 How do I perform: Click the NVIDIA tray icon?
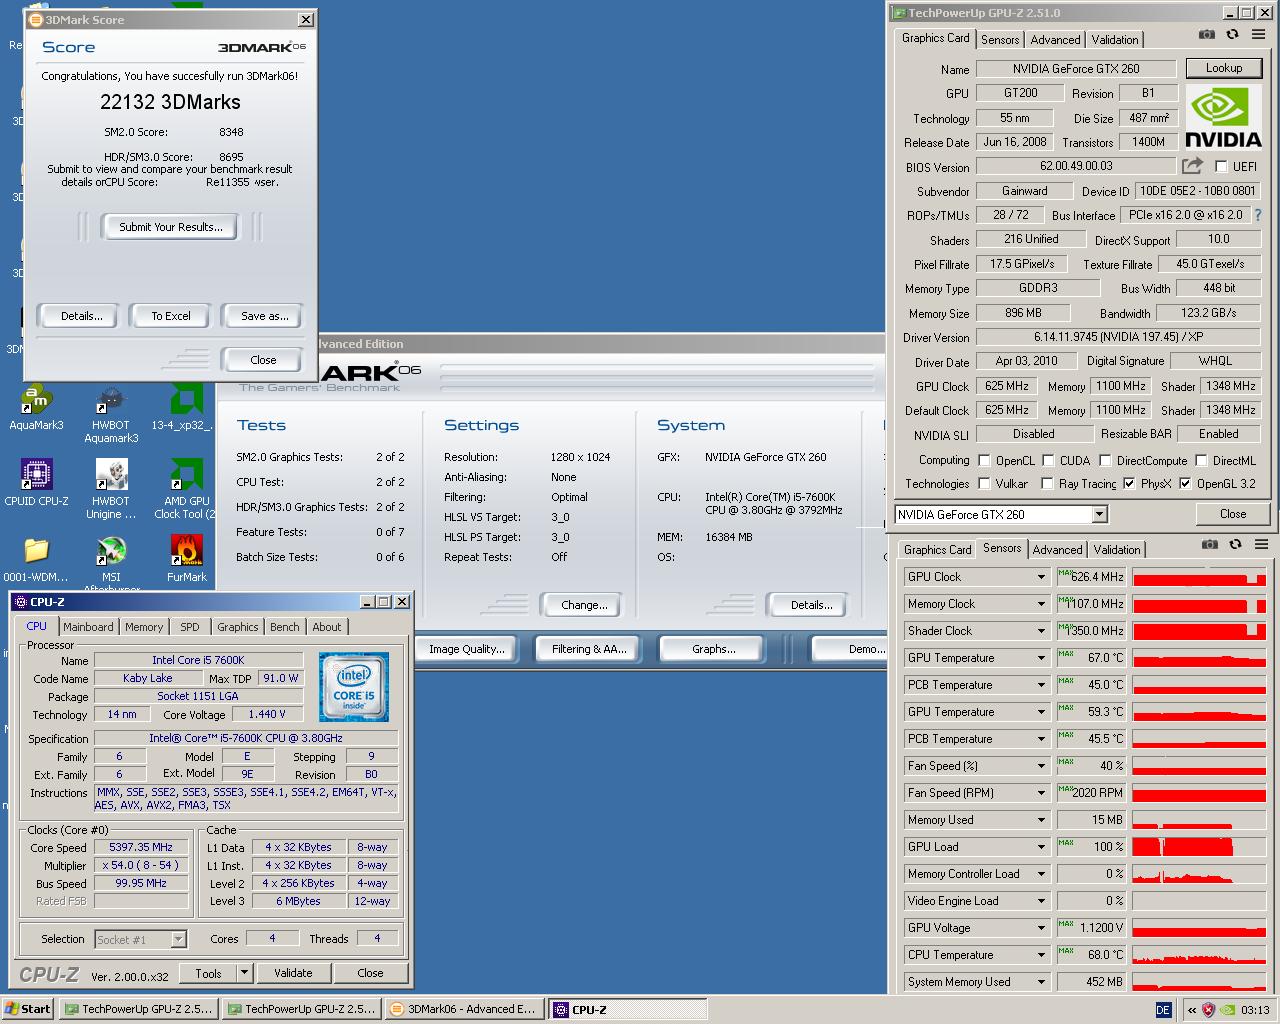[x=1227, y=1010]
